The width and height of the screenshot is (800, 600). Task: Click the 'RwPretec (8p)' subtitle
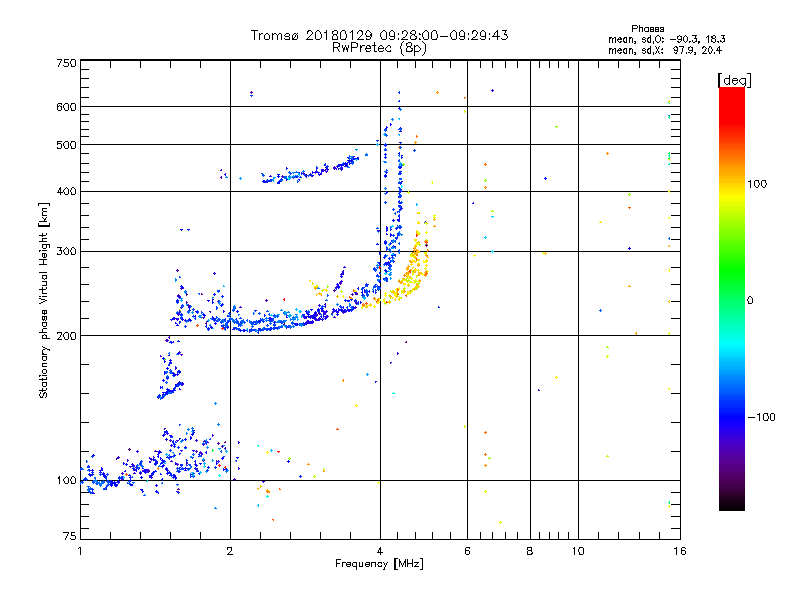380,48
